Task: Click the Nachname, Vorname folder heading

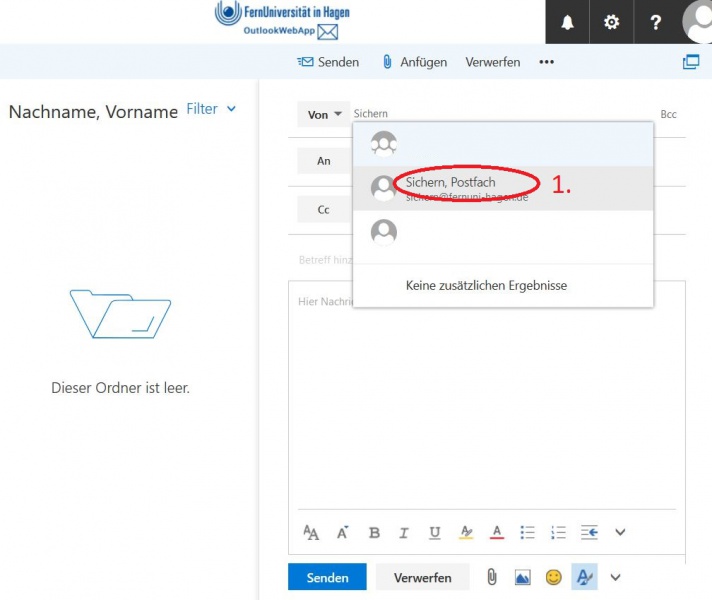Action: click(x=93, y=112)
